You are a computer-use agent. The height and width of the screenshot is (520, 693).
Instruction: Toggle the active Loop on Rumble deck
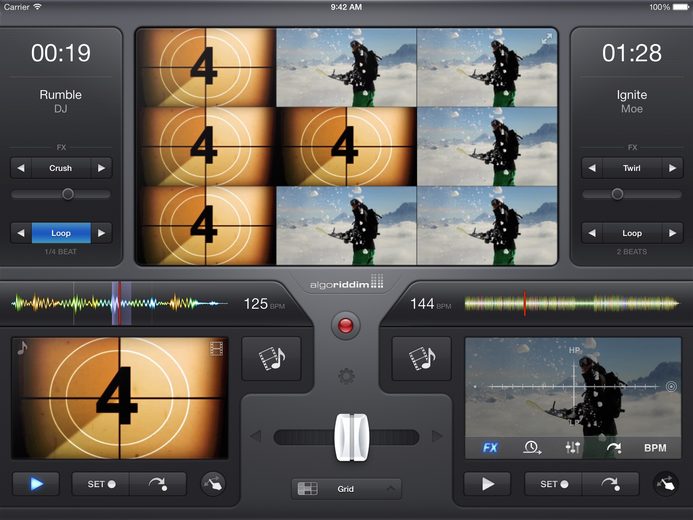[x=61, y=233]
